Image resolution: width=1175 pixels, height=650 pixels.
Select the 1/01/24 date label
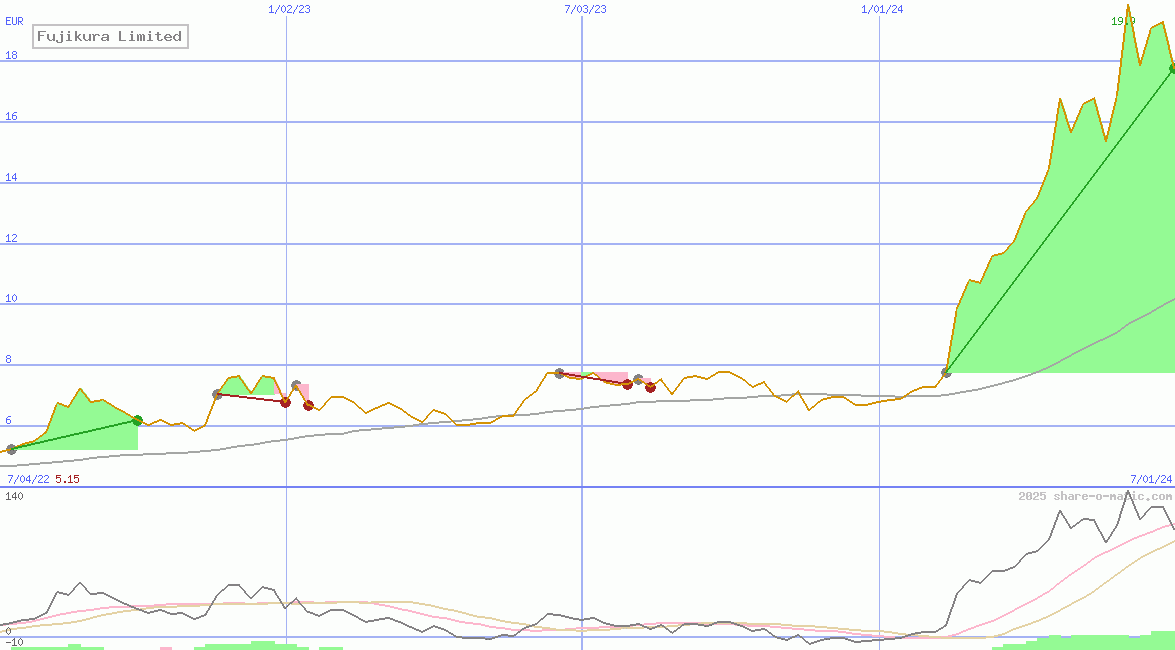[x=882, y=9]
